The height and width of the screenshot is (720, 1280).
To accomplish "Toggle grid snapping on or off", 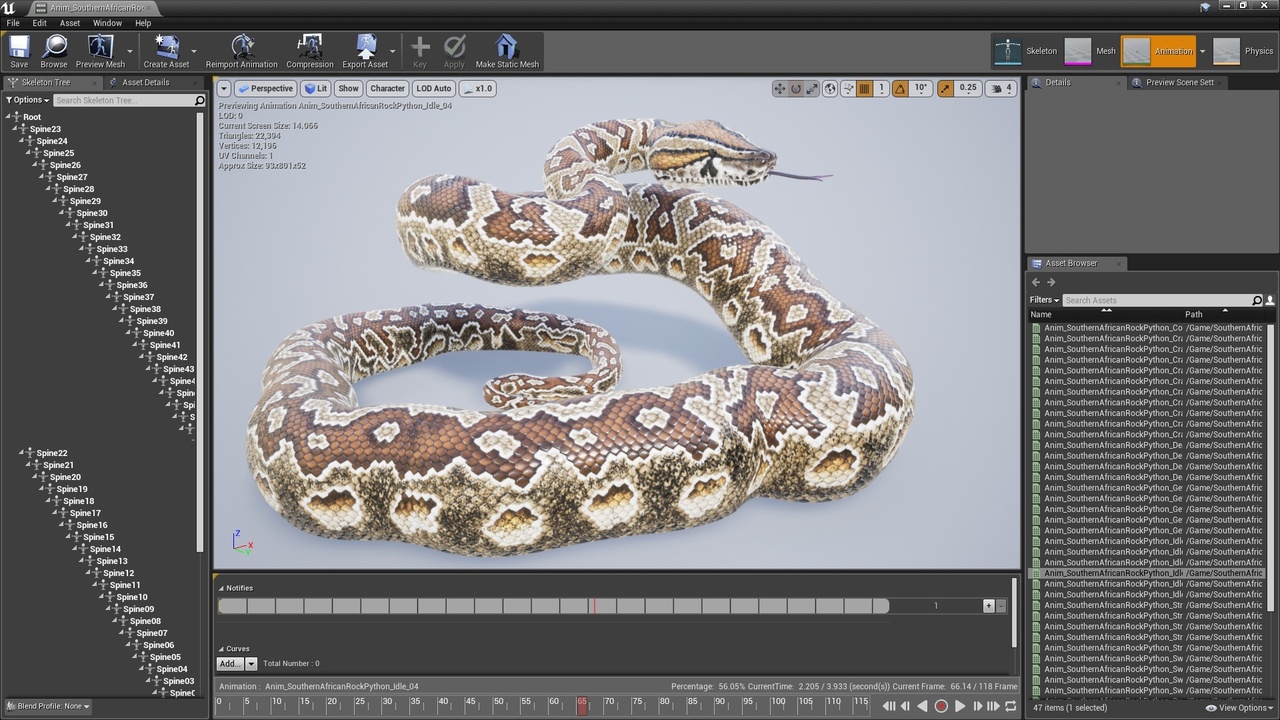I will [866, 88].
